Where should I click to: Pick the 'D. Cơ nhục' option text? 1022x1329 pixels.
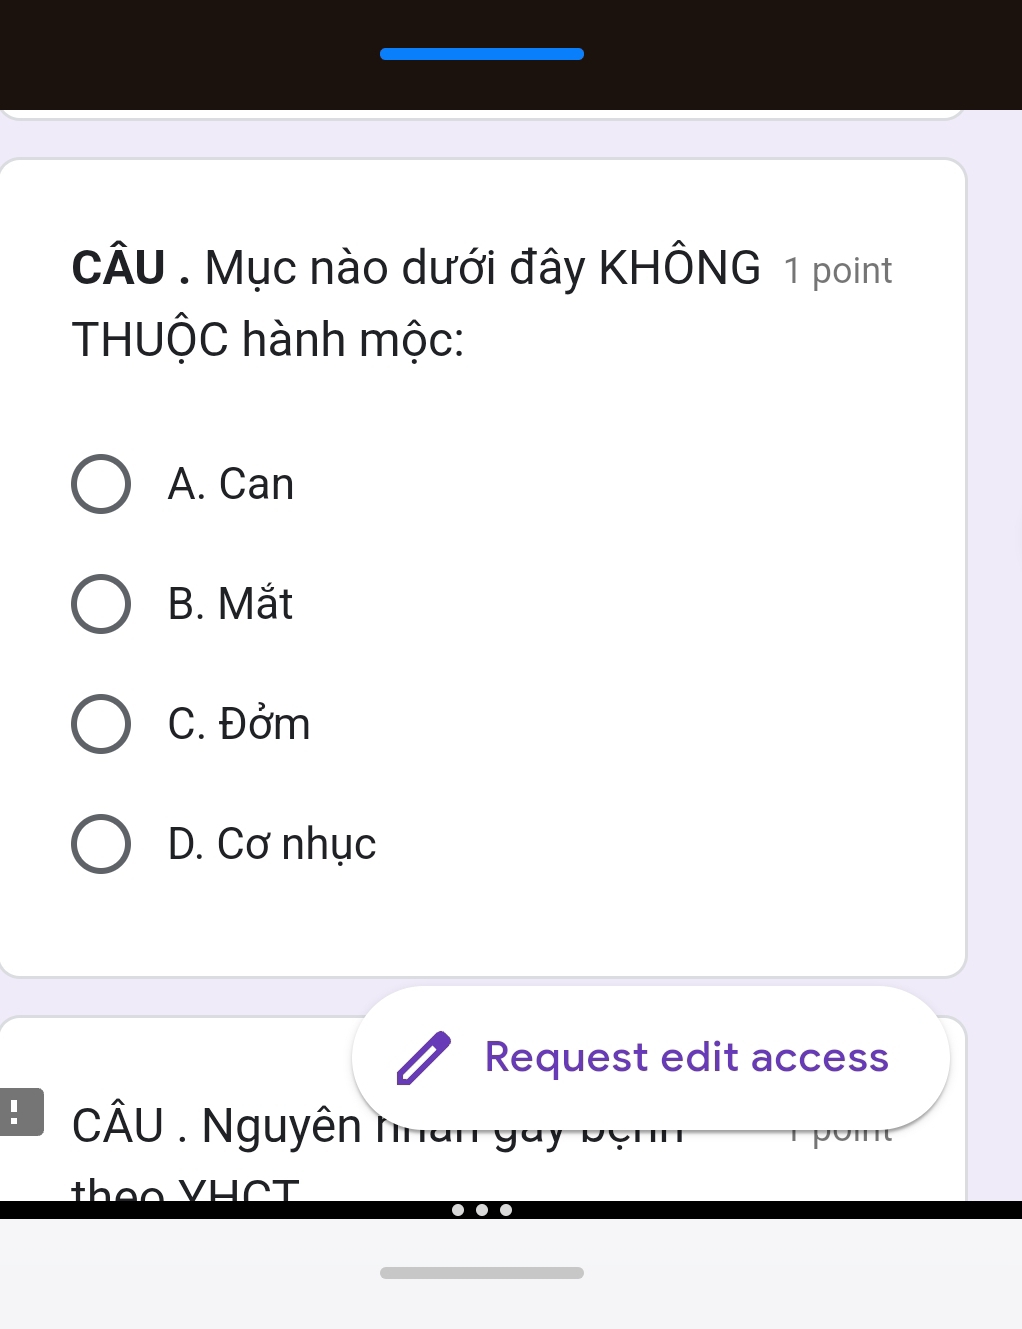[x=272, y=844]
